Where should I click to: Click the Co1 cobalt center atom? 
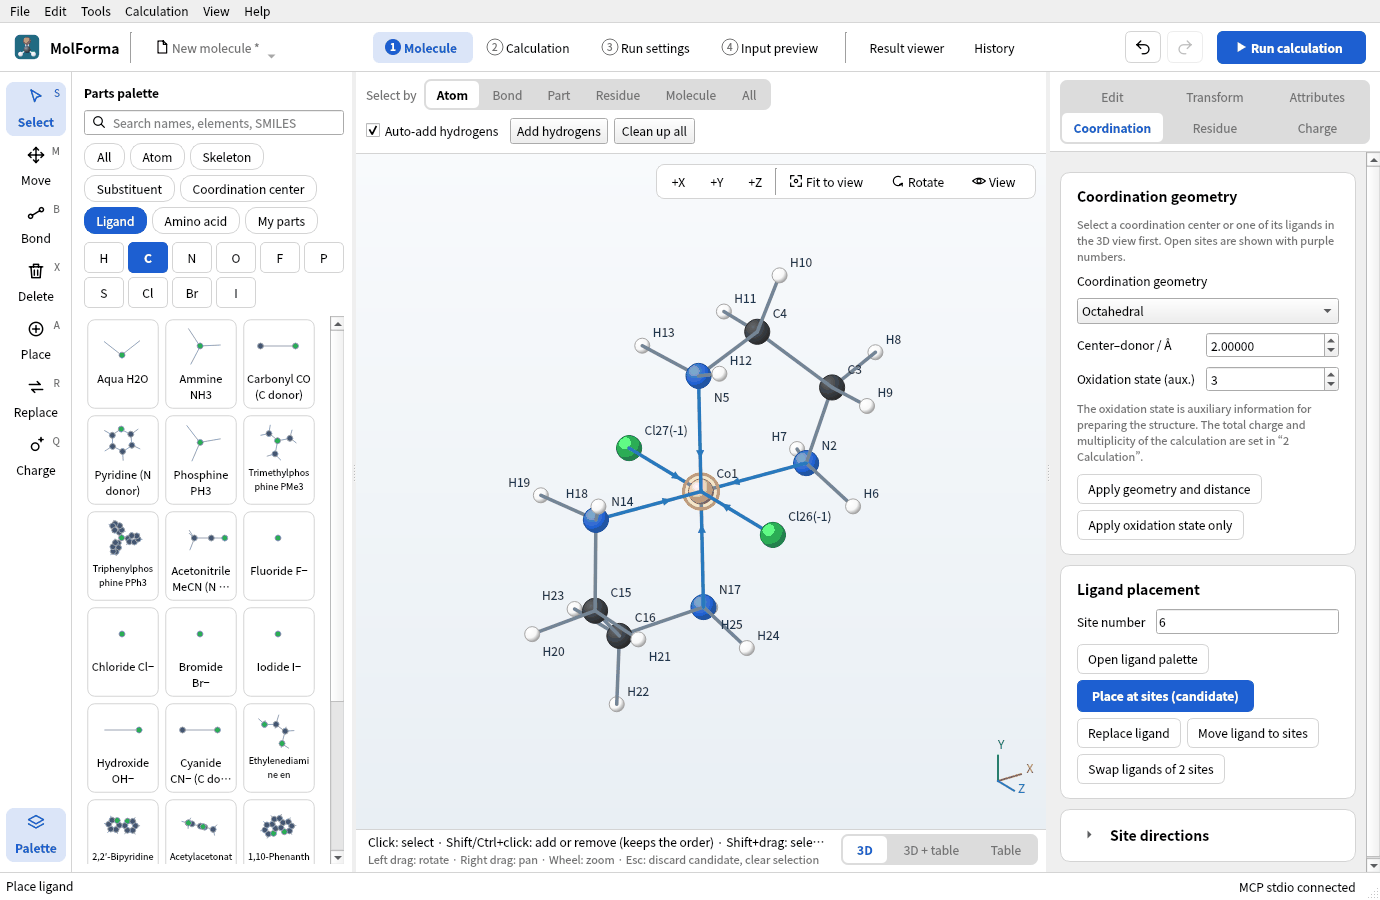(x=700, y=491)
